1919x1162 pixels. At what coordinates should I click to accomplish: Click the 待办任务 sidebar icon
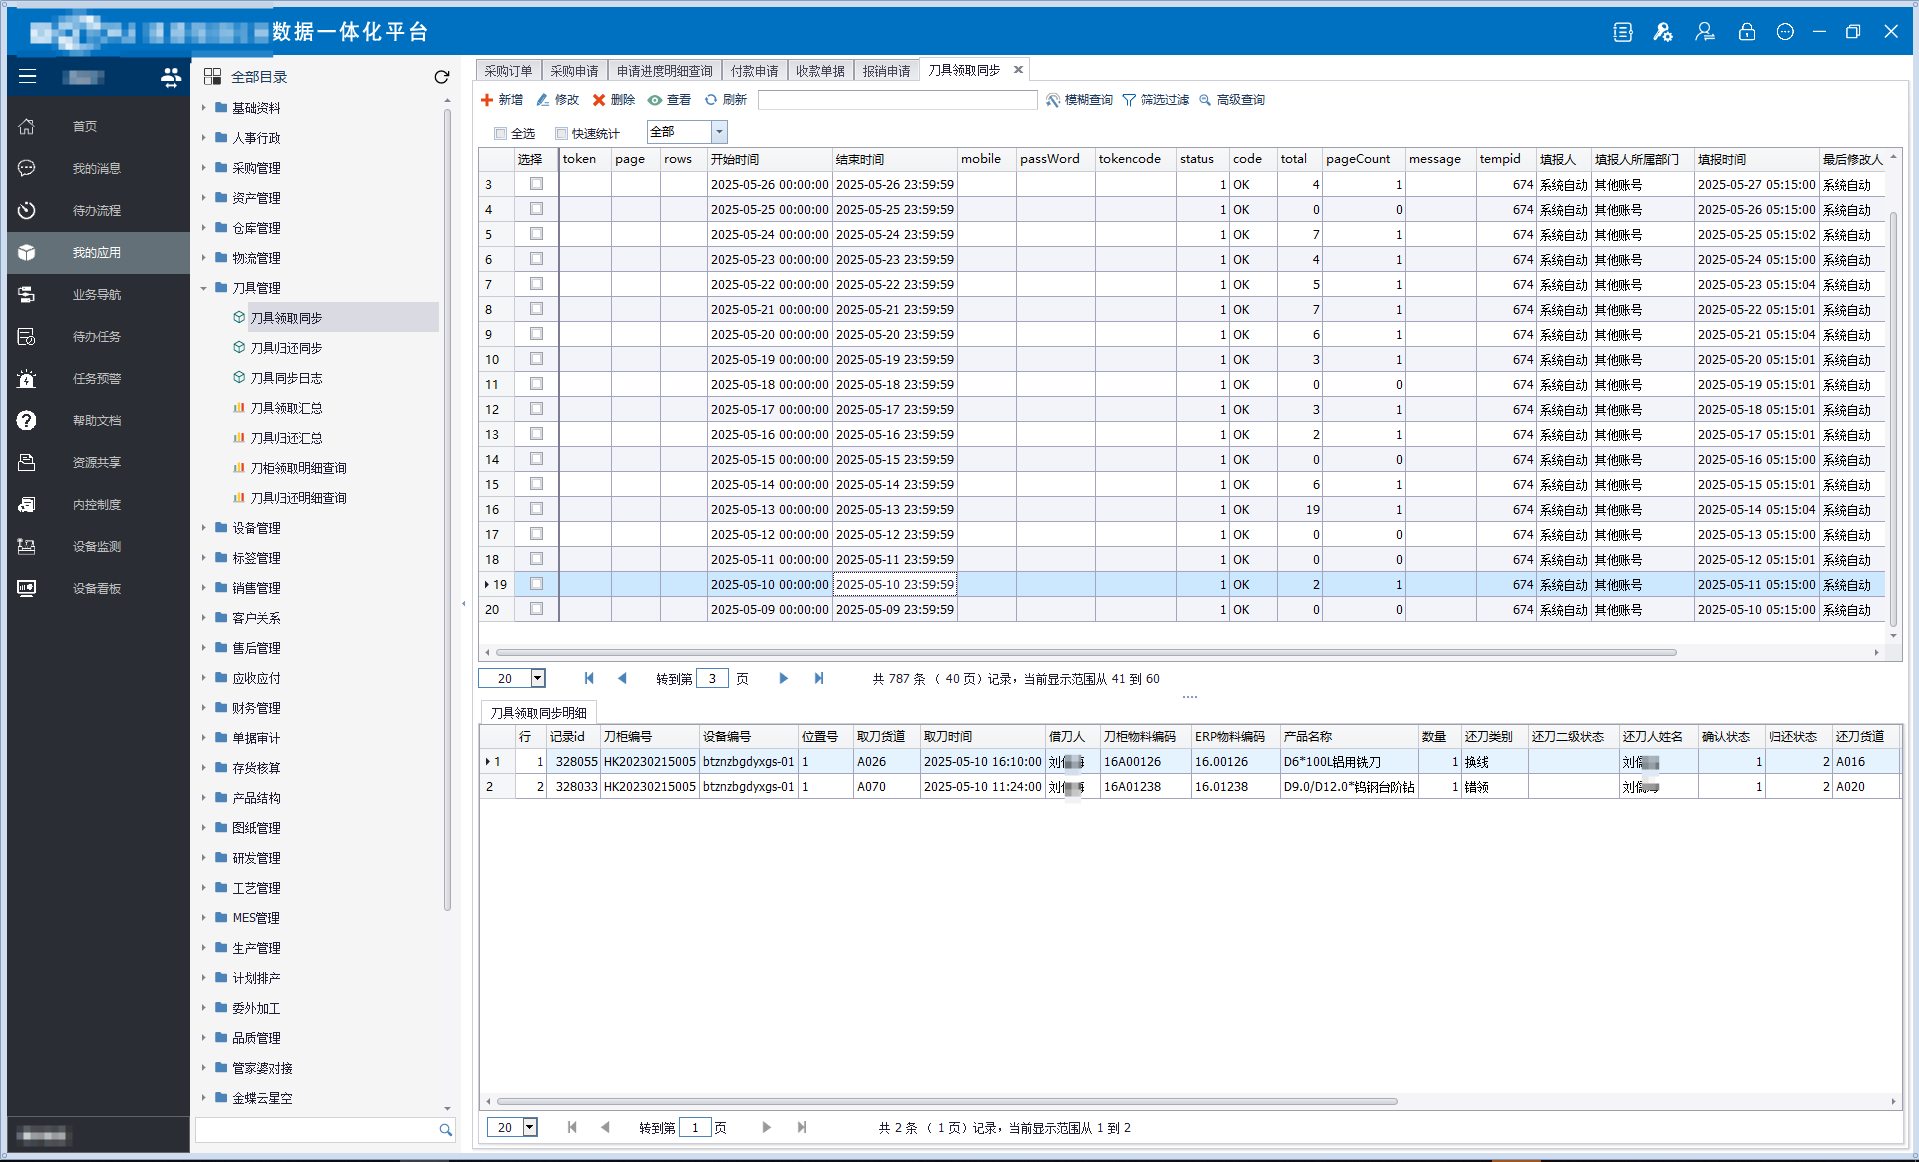pos(25,336)
